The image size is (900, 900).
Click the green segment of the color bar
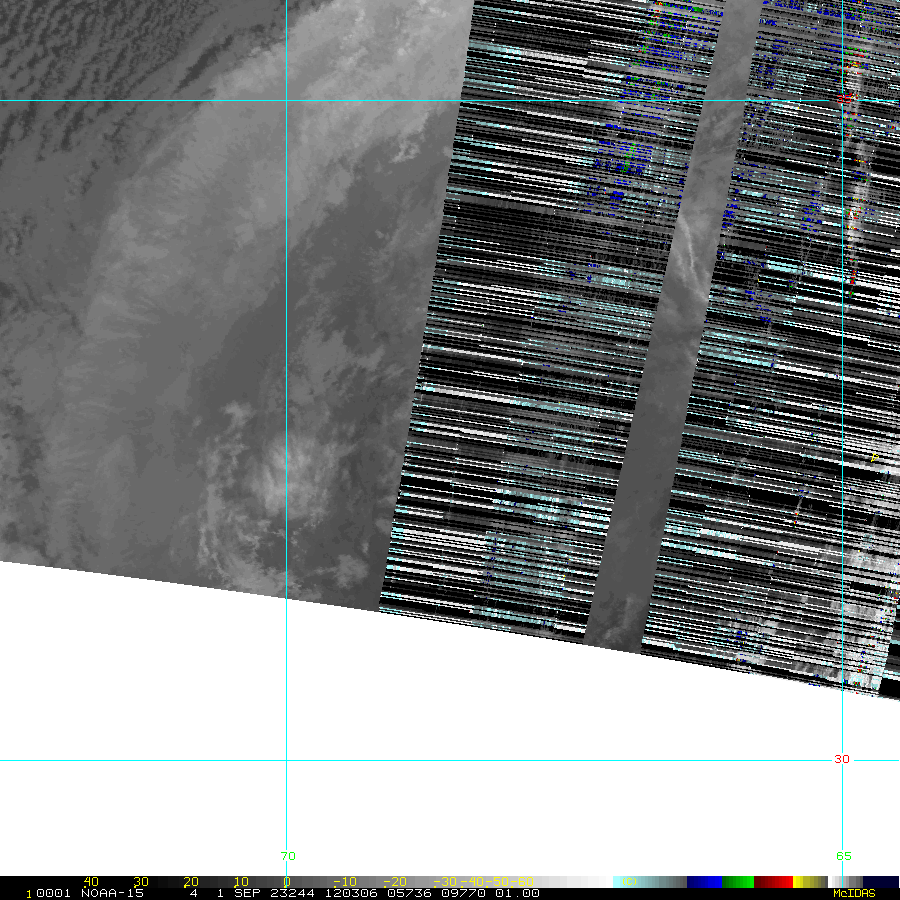[737, 882]
